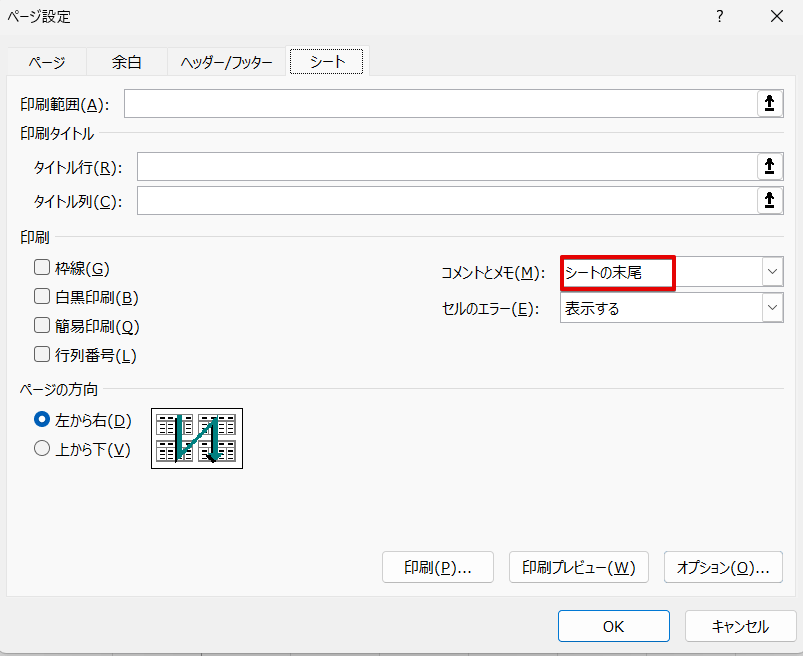Enable 行列番号 printing checkbox
The width and height of the screenshot is (803, 656).
click(x=42, y=355)
